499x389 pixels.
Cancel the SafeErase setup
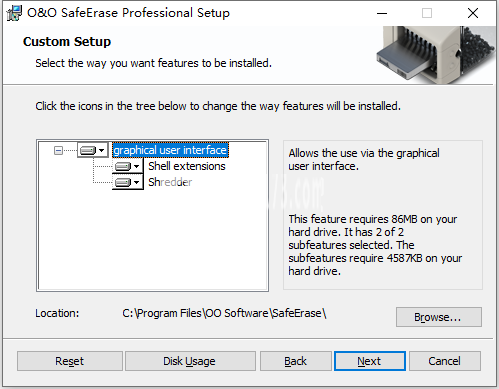coord(445,361)
